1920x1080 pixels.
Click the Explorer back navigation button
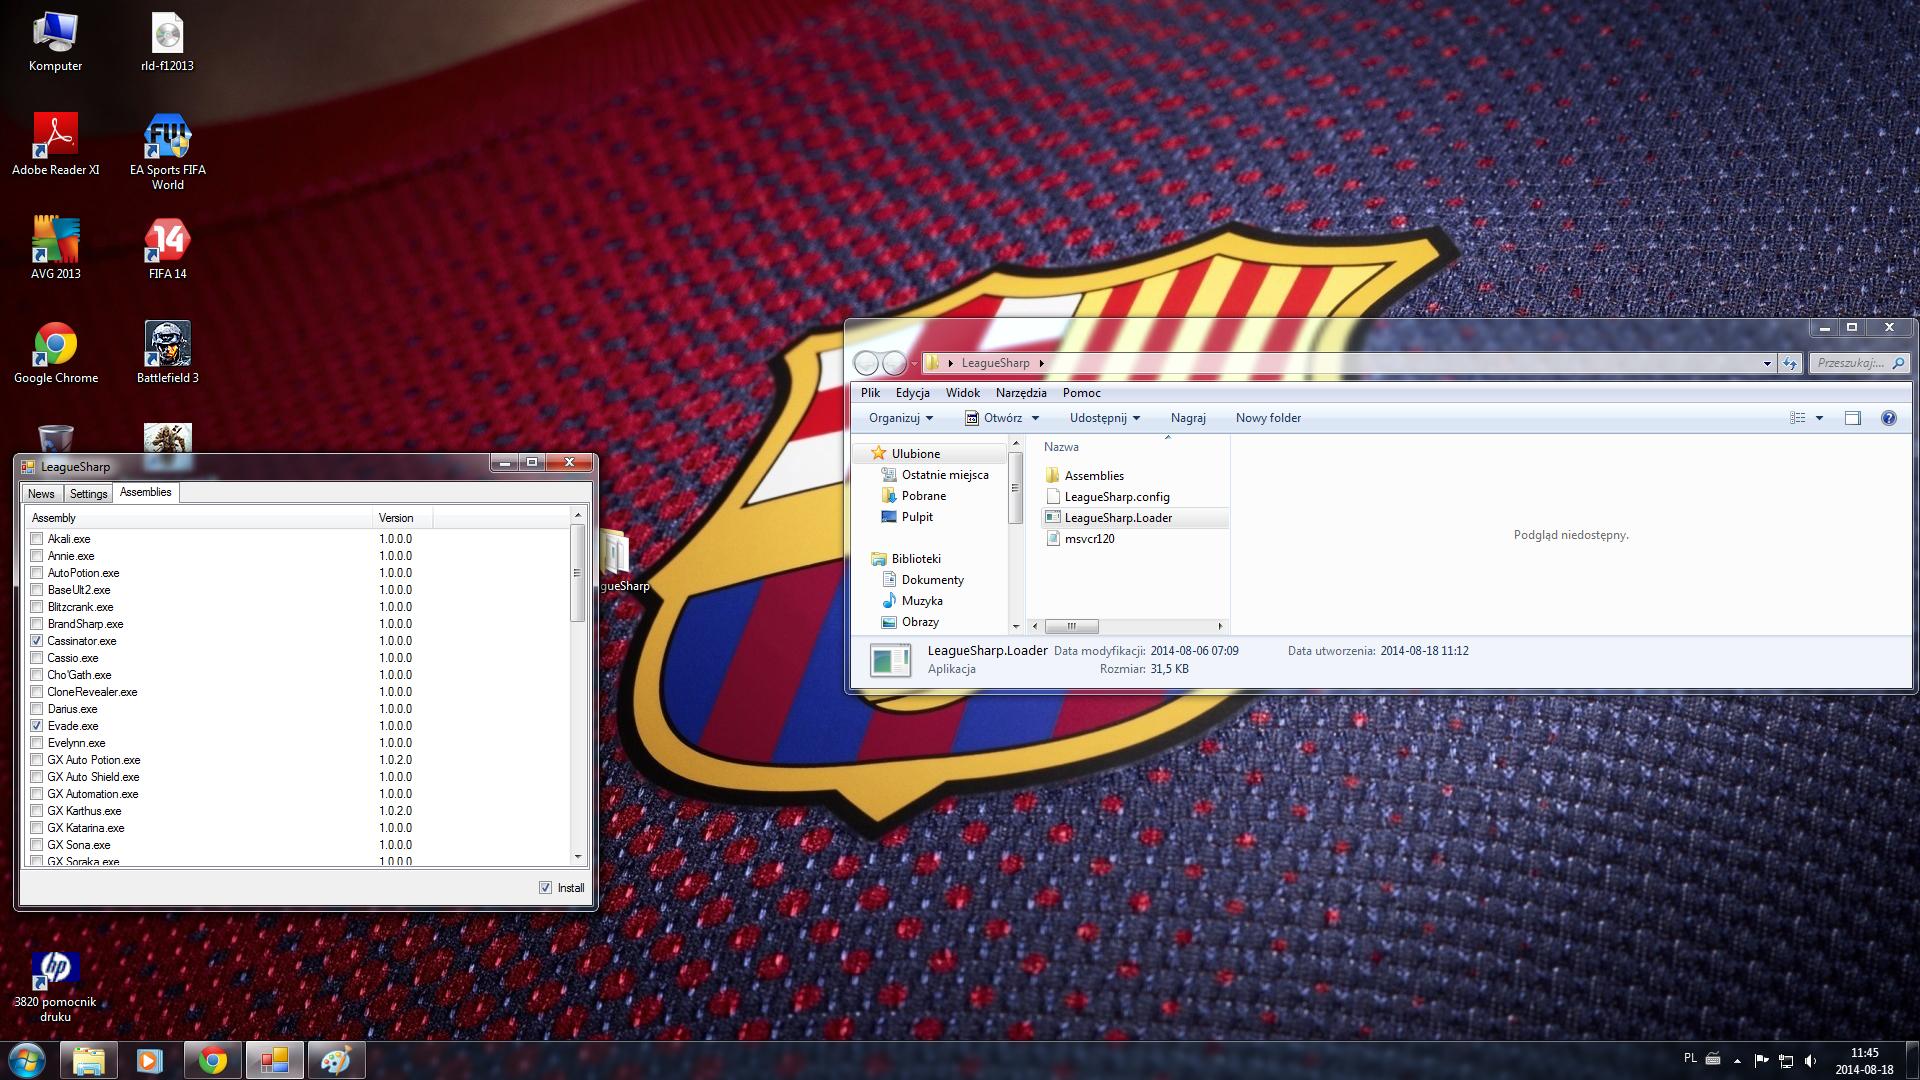[x=866, y=363]
